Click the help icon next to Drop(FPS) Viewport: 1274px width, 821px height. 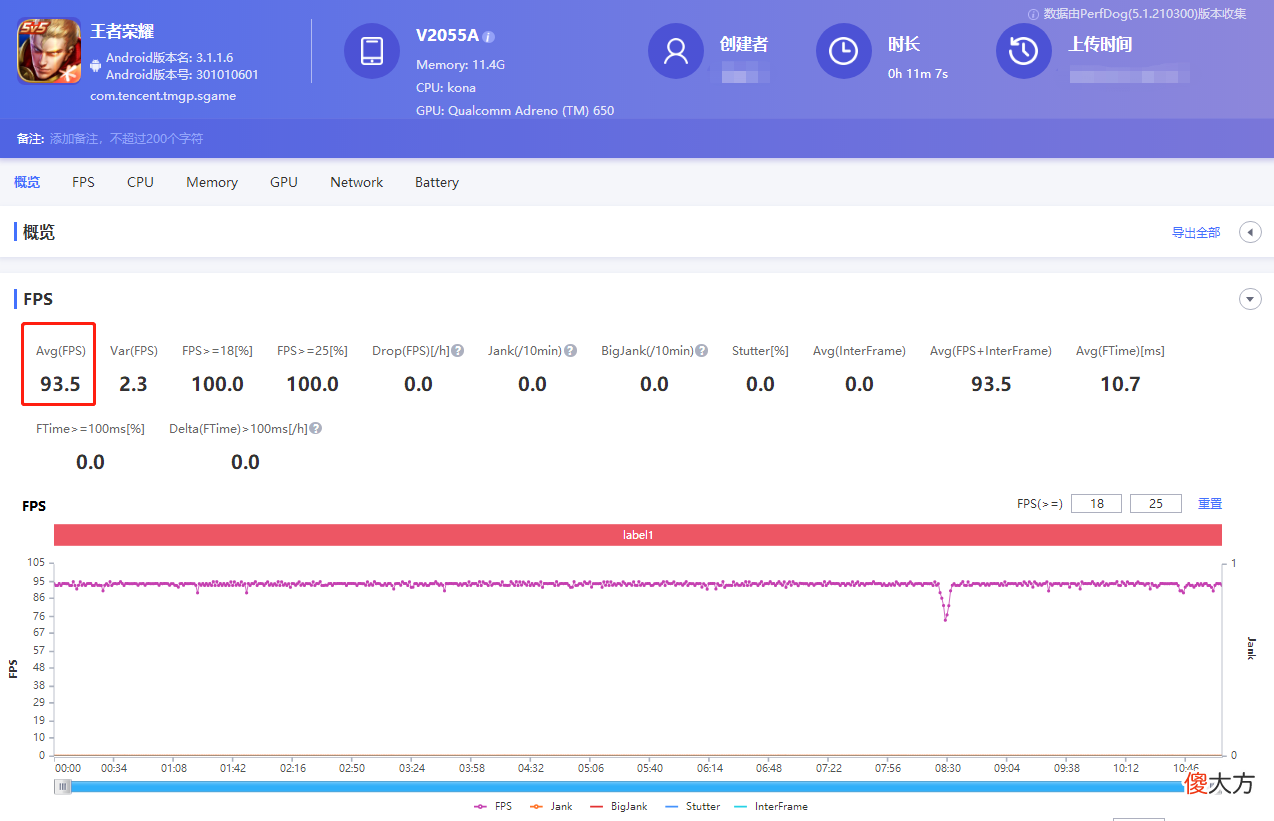(x=457, y=351)
